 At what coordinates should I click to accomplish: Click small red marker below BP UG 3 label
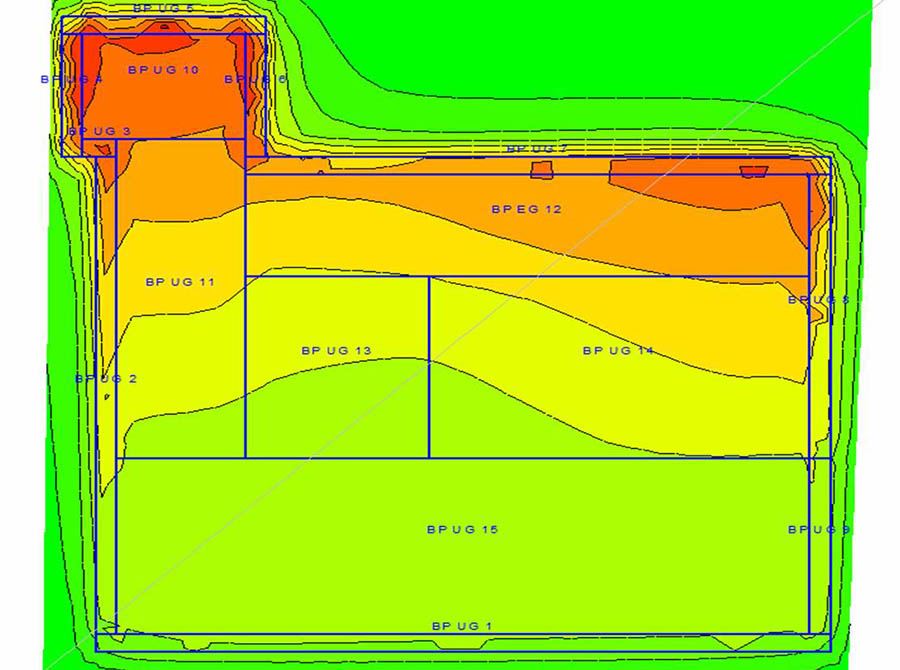click(x=102, y=149)
